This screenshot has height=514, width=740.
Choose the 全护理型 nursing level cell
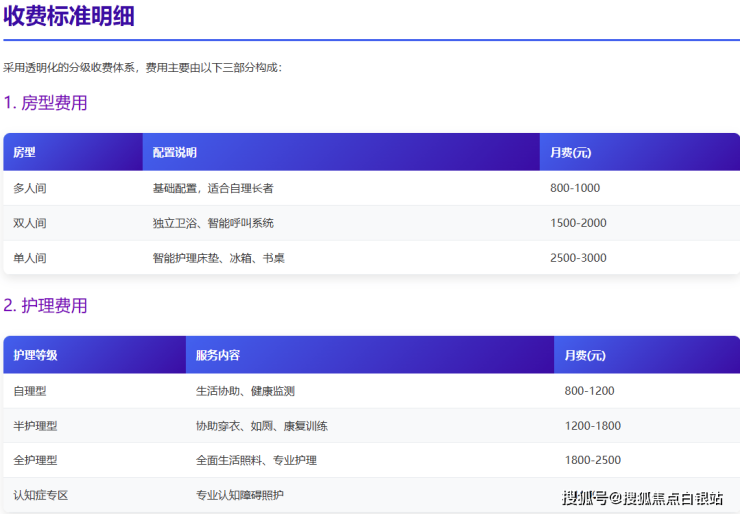[x=35, y=460]
